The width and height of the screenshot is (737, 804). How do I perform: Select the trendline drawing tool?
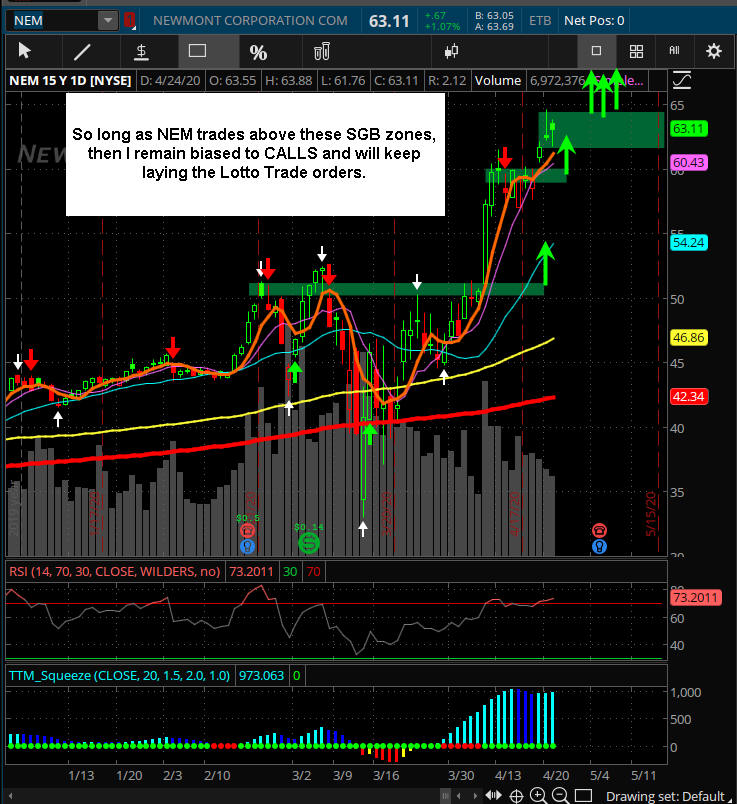pyautogui.click(x=83, y=51)
